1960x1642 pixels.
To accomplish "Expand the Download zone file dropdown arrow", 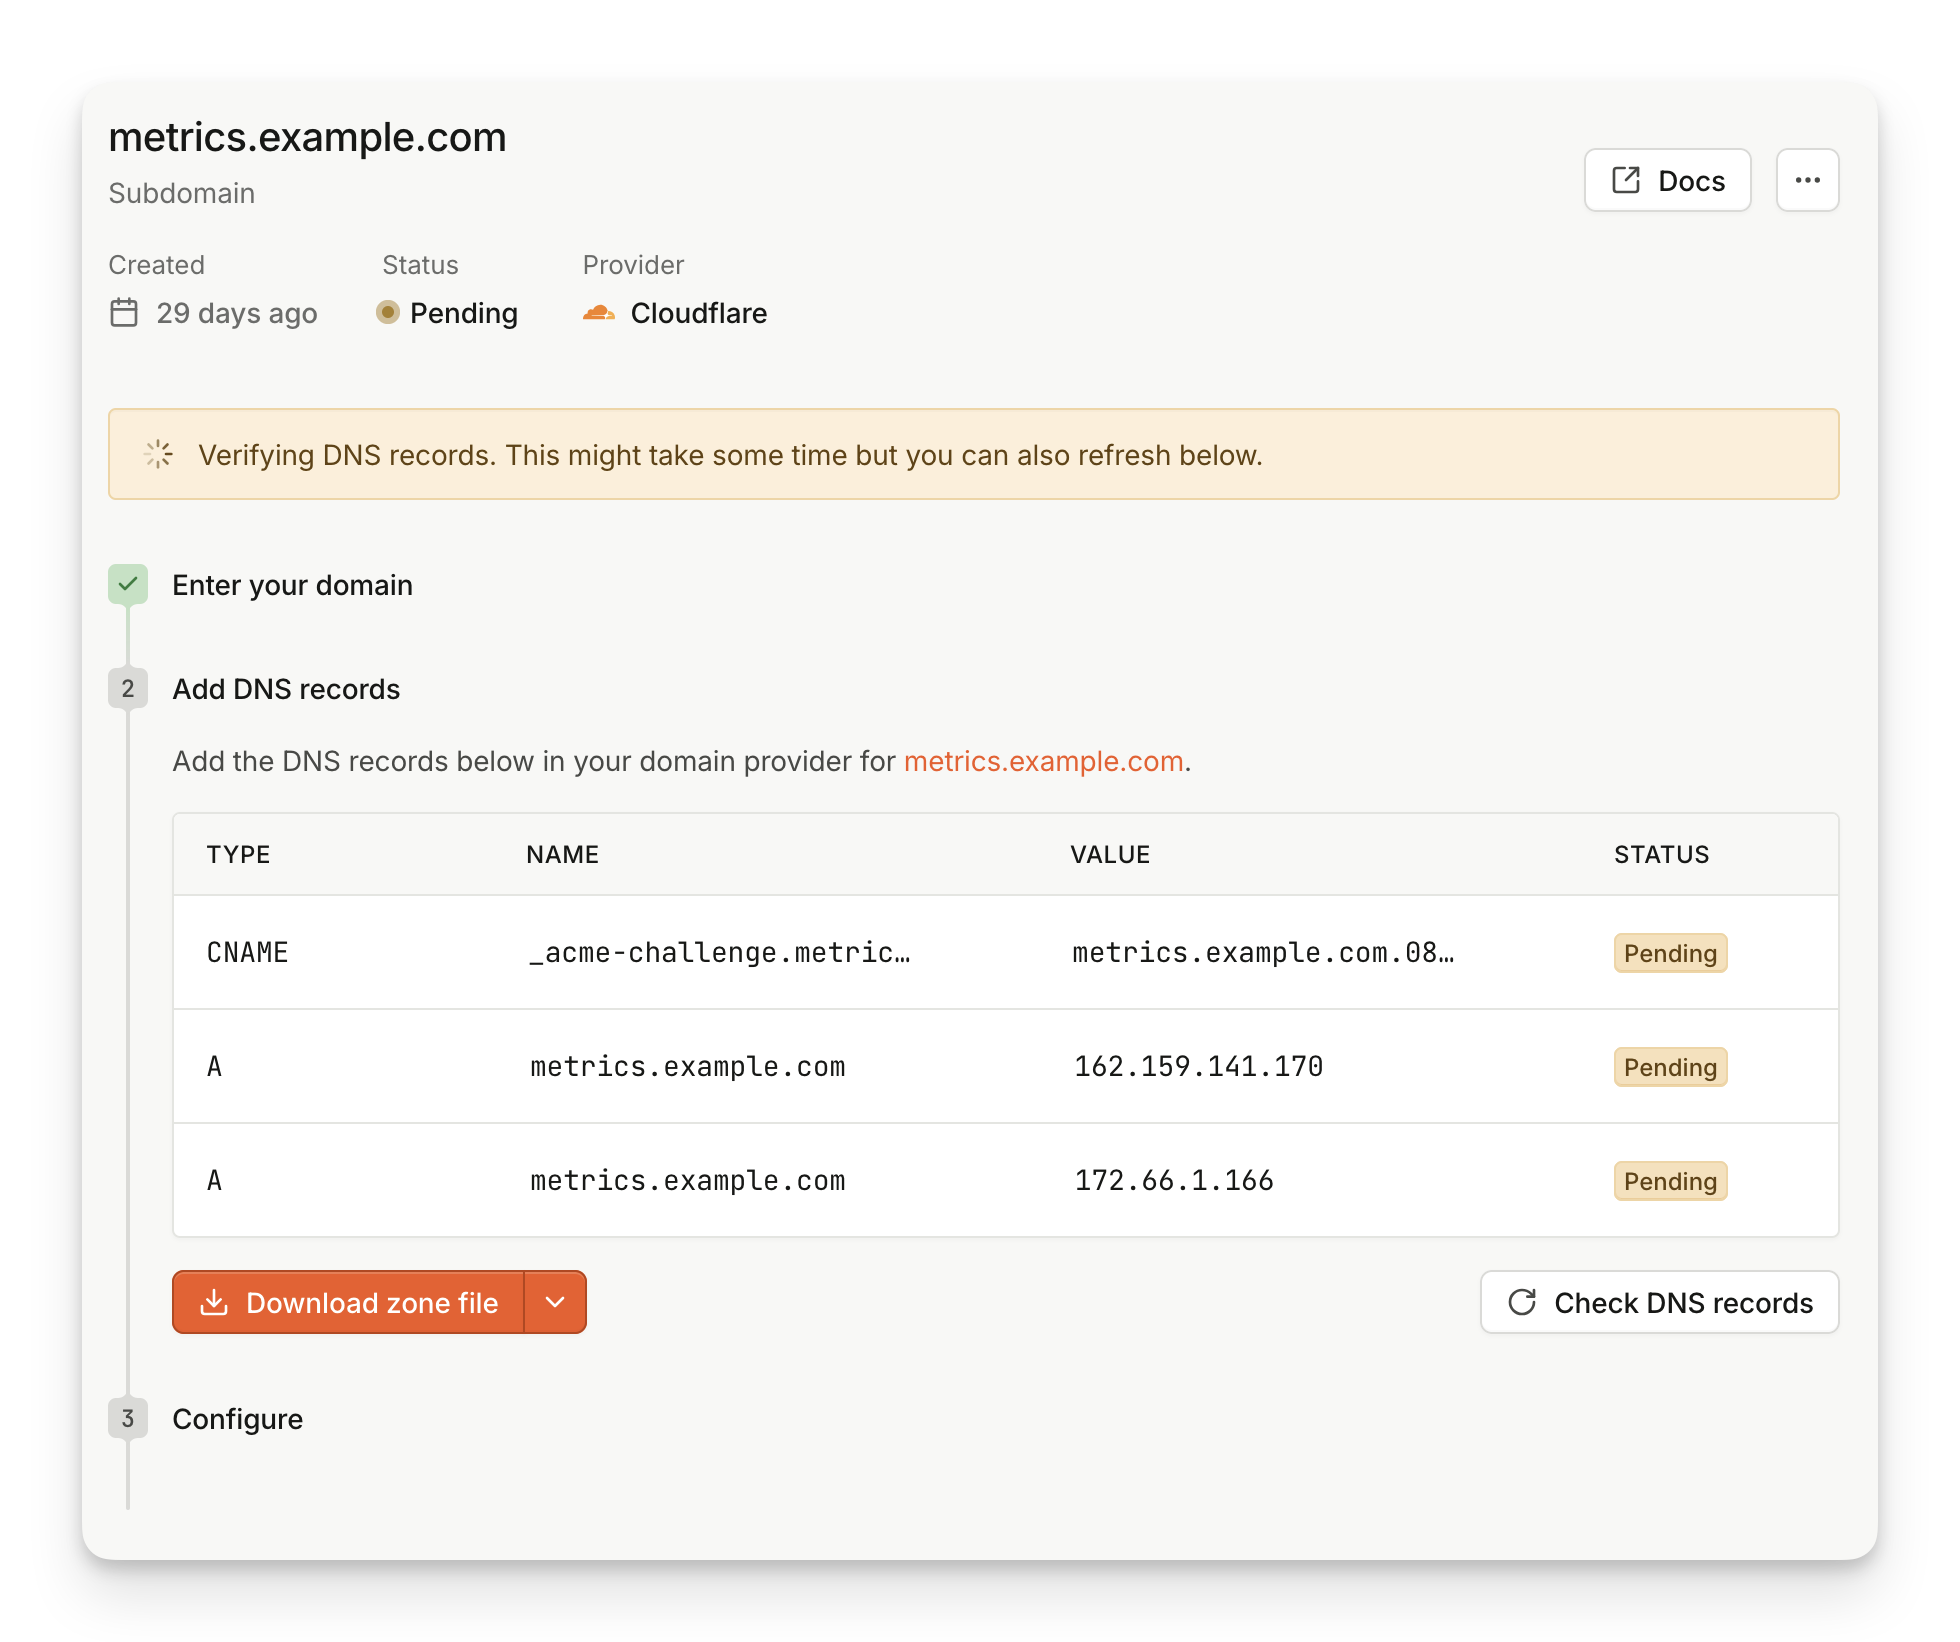I will click(x=555, y=1302).
